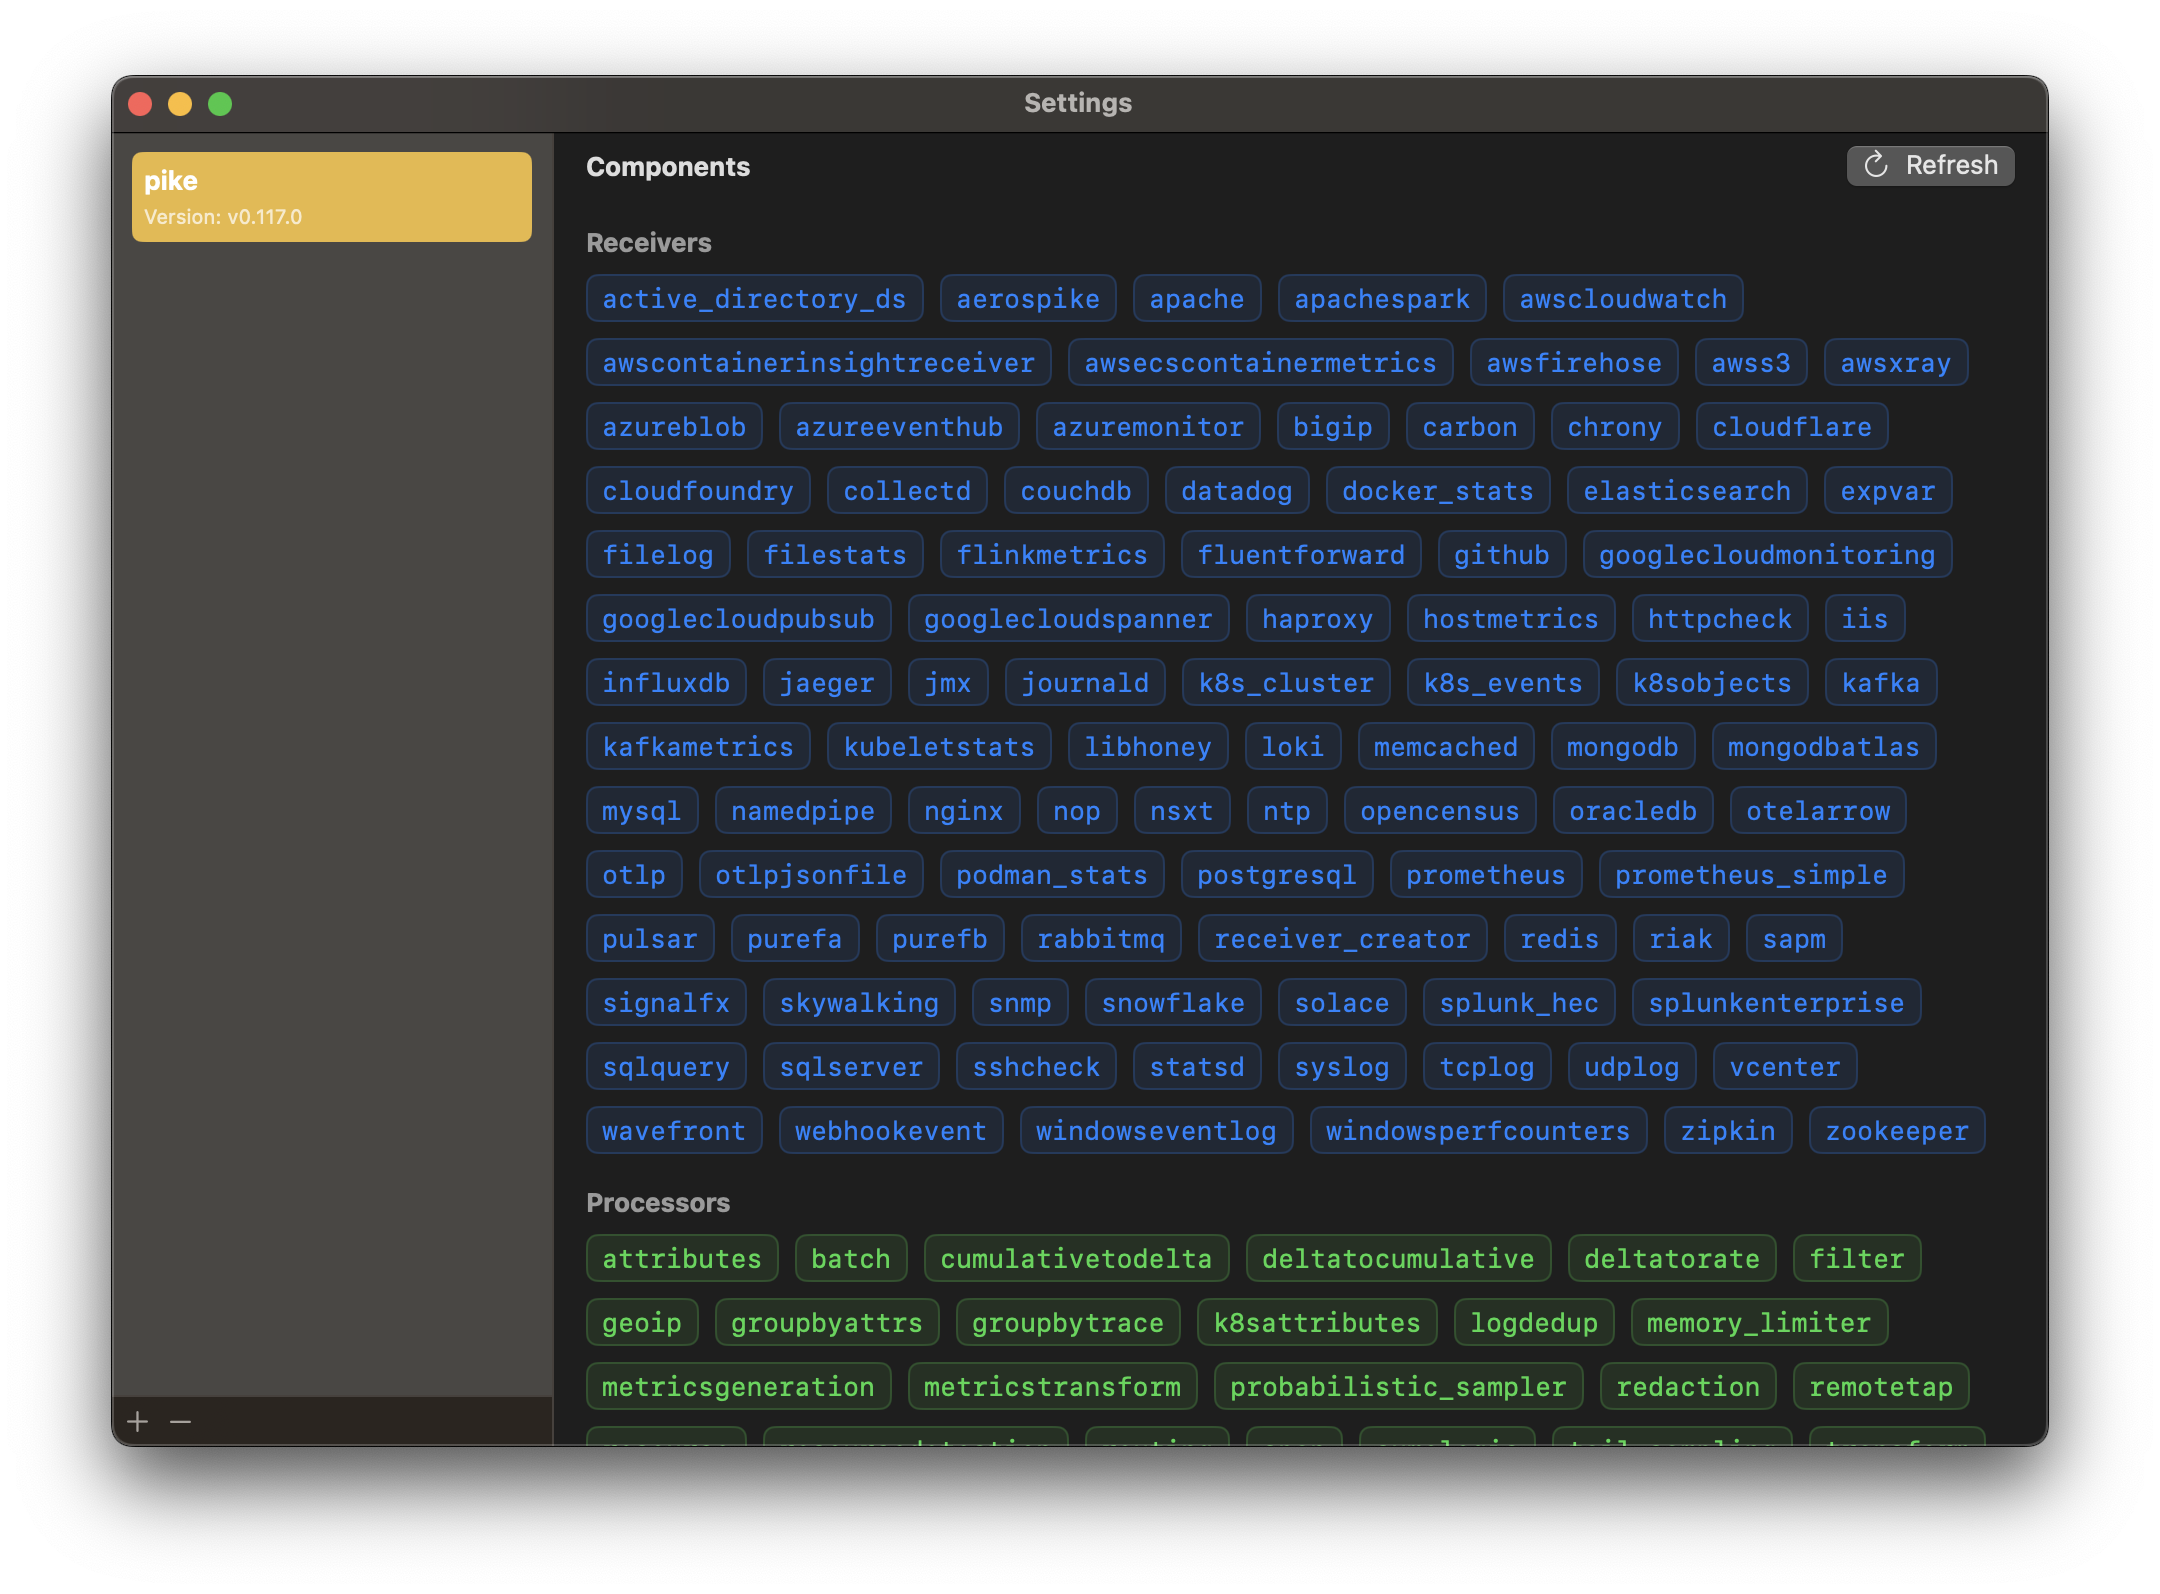
Task: Click the mongodbatlas receiver tag
Action: click(x=1824, y=747)
